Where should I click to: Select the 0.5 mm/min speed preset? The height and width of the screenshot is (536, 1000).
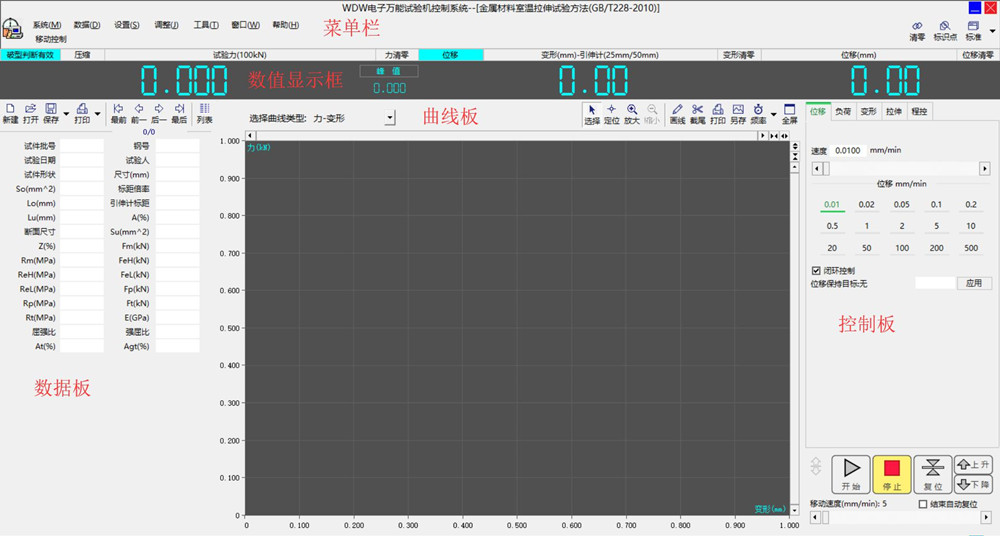[832, 226]
